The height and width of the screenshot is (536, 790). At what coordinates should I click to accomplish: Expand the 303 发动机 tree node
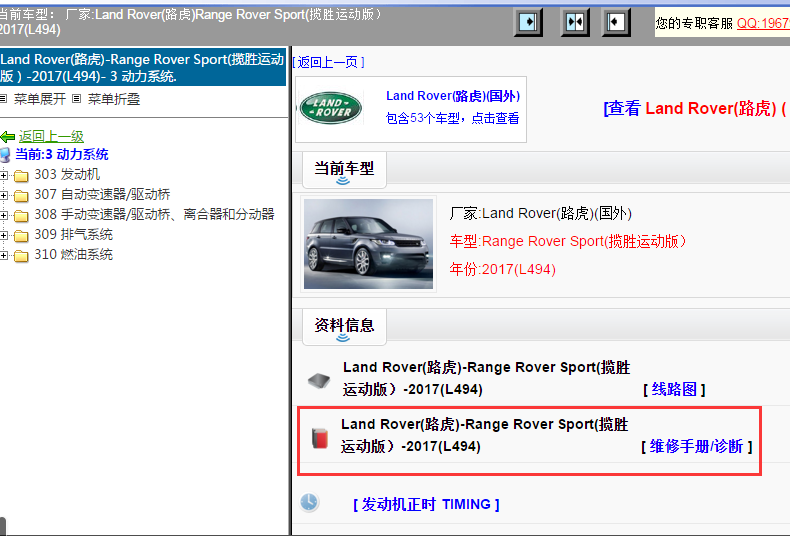[4, 175]
